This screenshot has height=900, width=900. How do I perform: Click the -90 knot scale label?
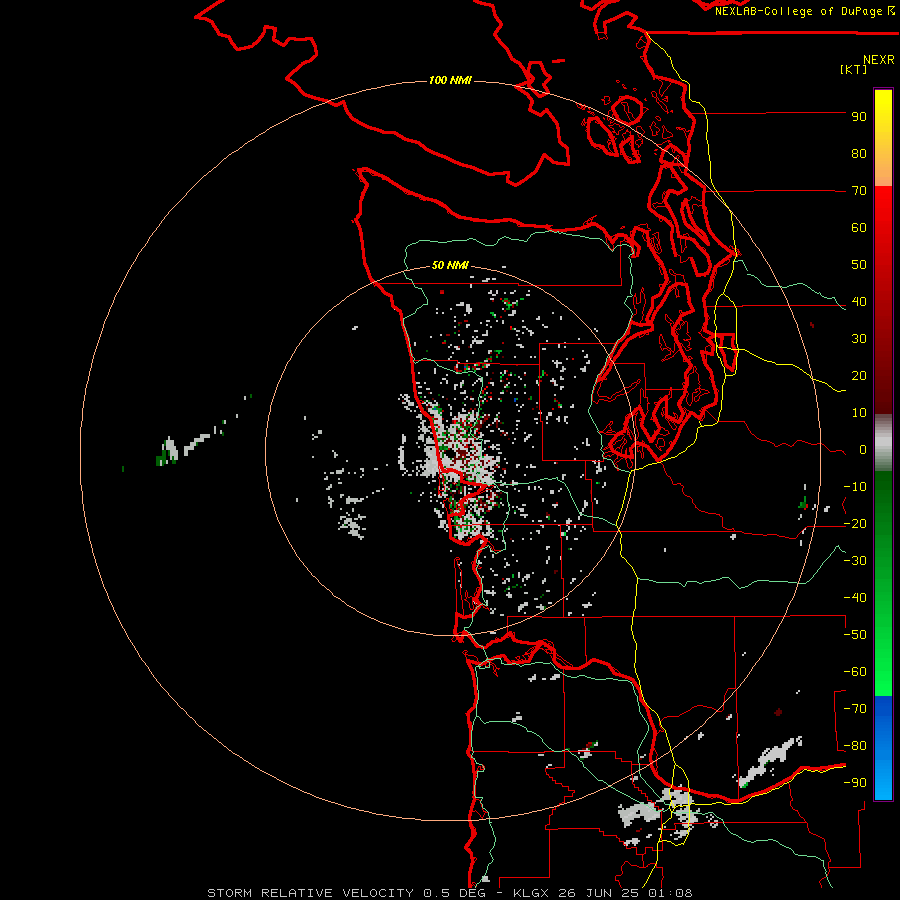pyautogui.click(x=855, y=783)
